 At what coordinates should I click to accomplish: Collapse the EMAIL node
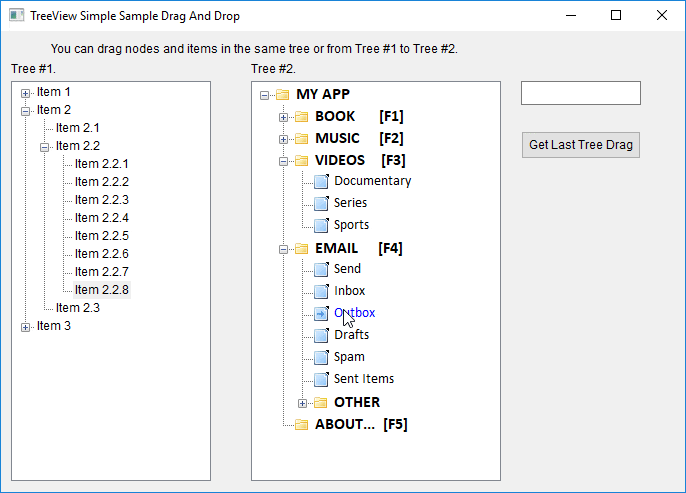pos(284,249)
